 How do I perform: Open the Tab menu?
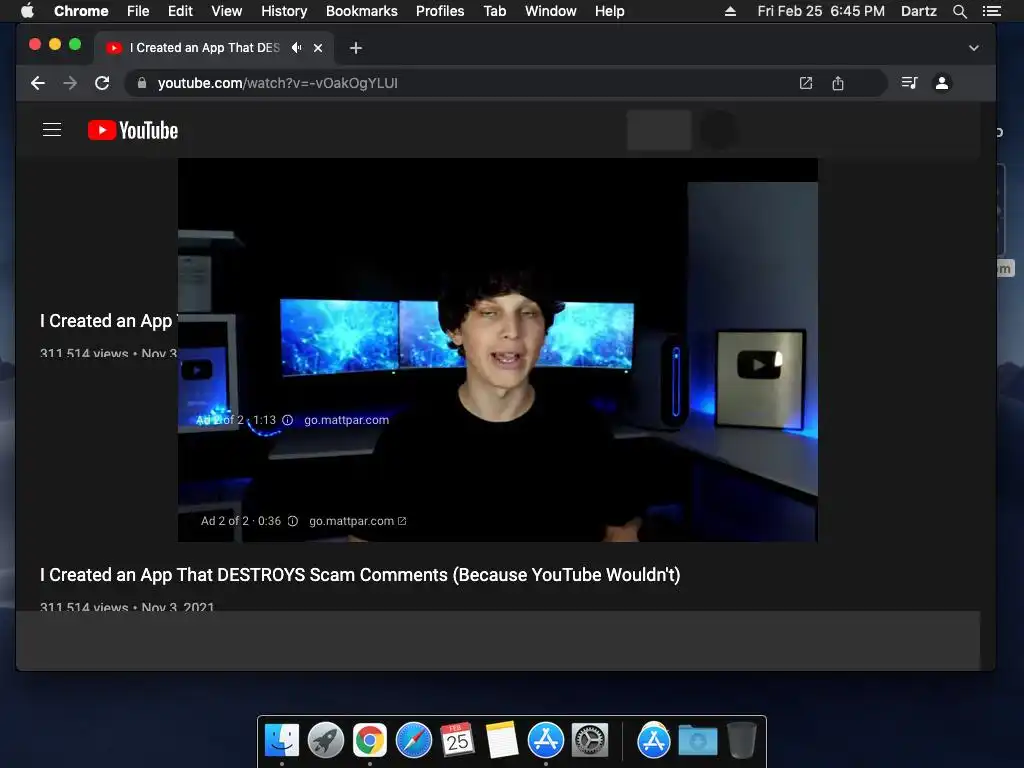point(495,11)
